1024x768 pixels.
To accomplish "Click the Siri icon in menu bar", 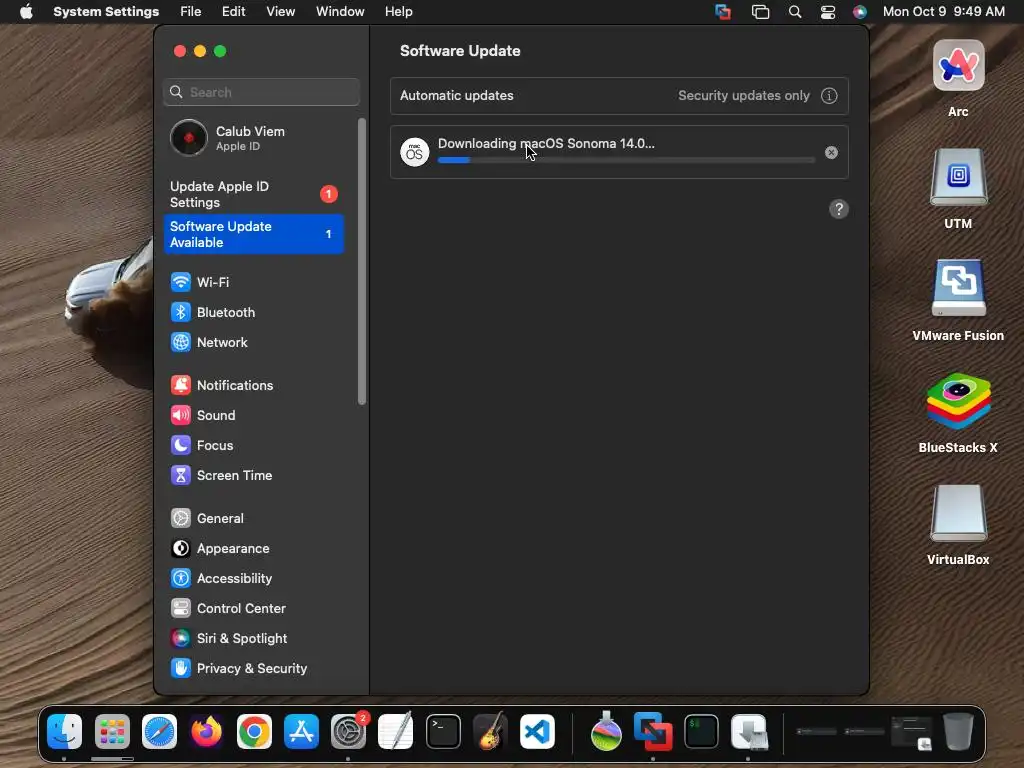I will (860, 12).
